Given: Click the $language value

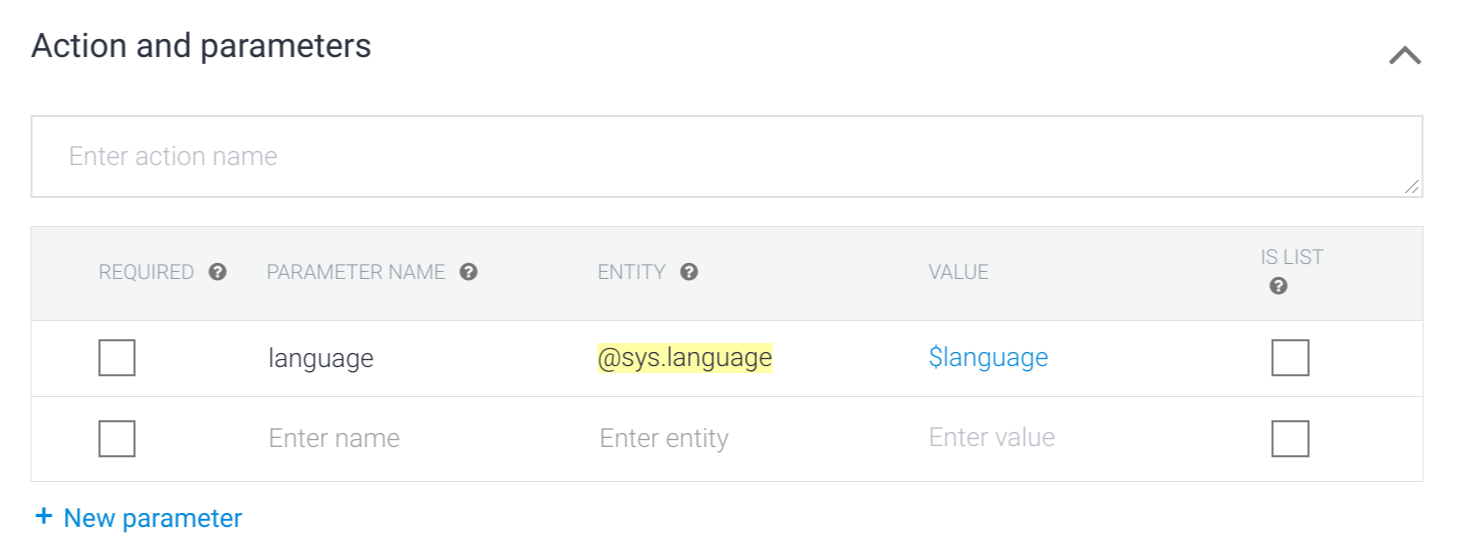Looking at the screenshot, I should (988, 358).
